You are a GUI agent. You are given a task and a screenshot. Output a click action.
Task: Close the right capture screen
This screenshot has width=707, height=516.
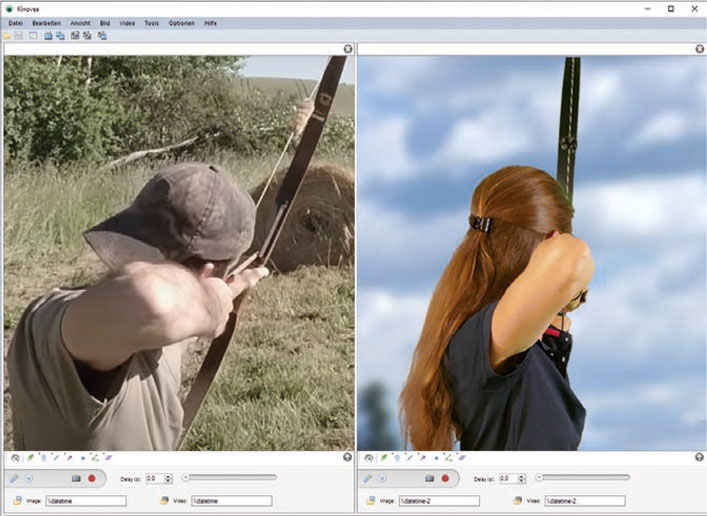coord(700,48)
